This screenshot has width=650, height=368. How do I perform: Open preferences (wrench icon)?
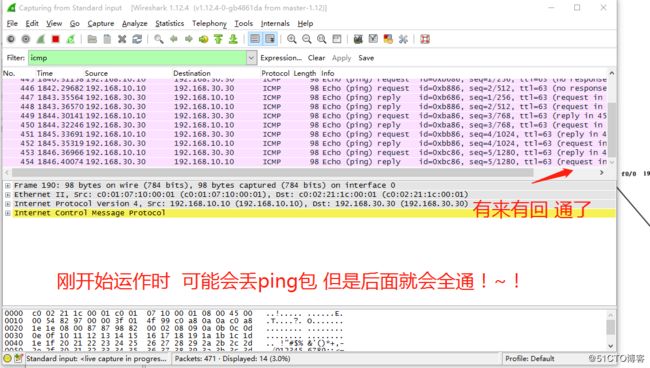point(403,39)
